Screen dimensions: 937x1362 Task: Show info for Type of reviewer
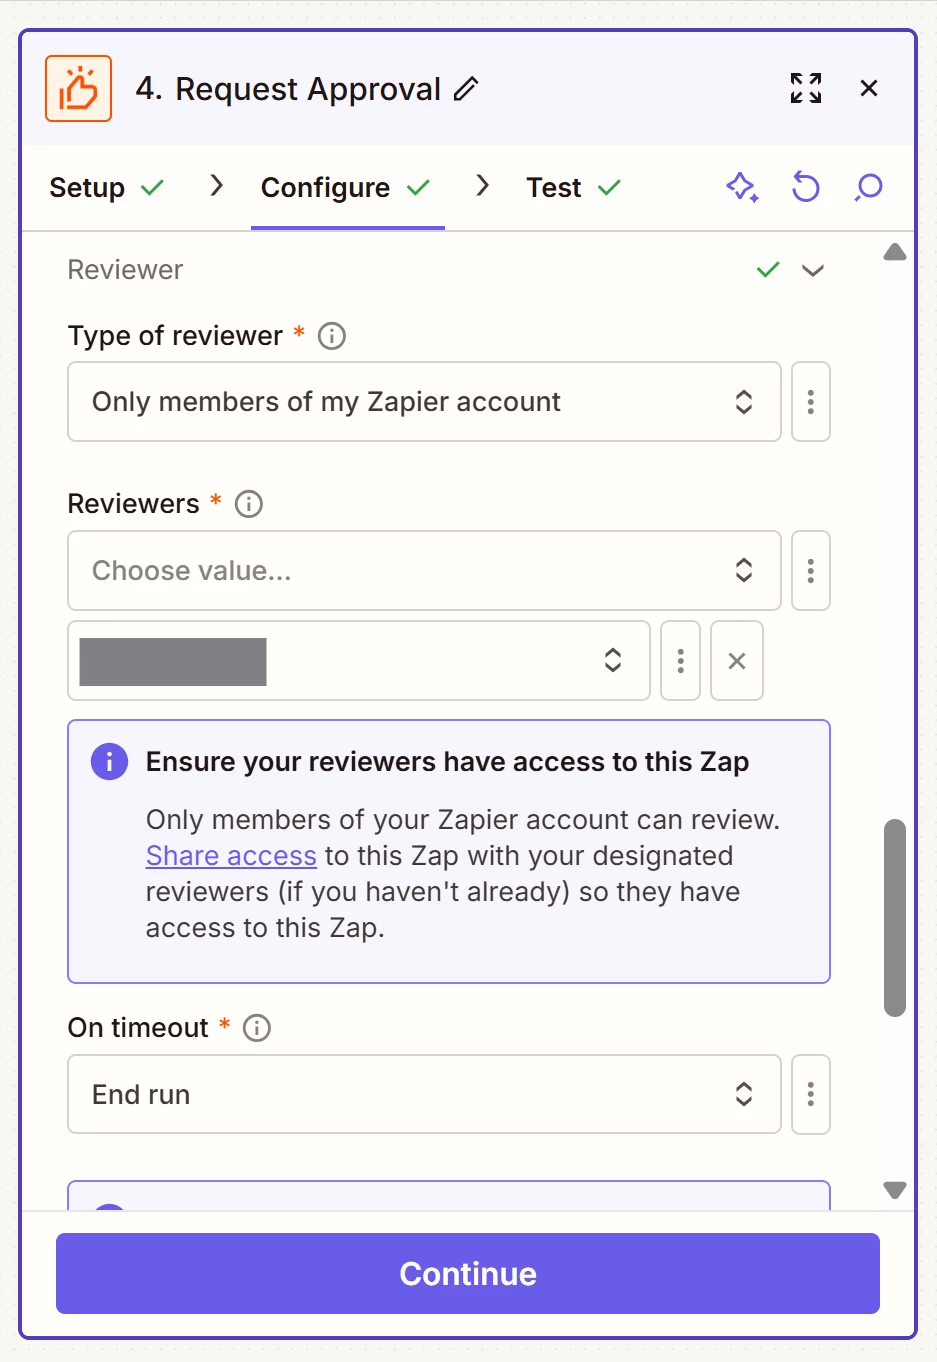pos(332,336)
